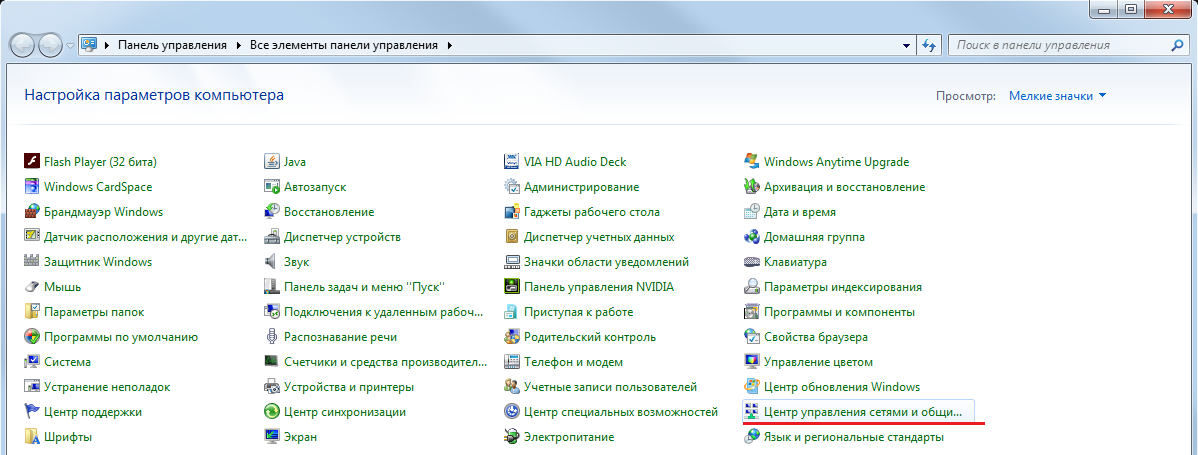Open the Приступая к работе link
Screen dimensions: 1198x455
[x=578, y=312]
